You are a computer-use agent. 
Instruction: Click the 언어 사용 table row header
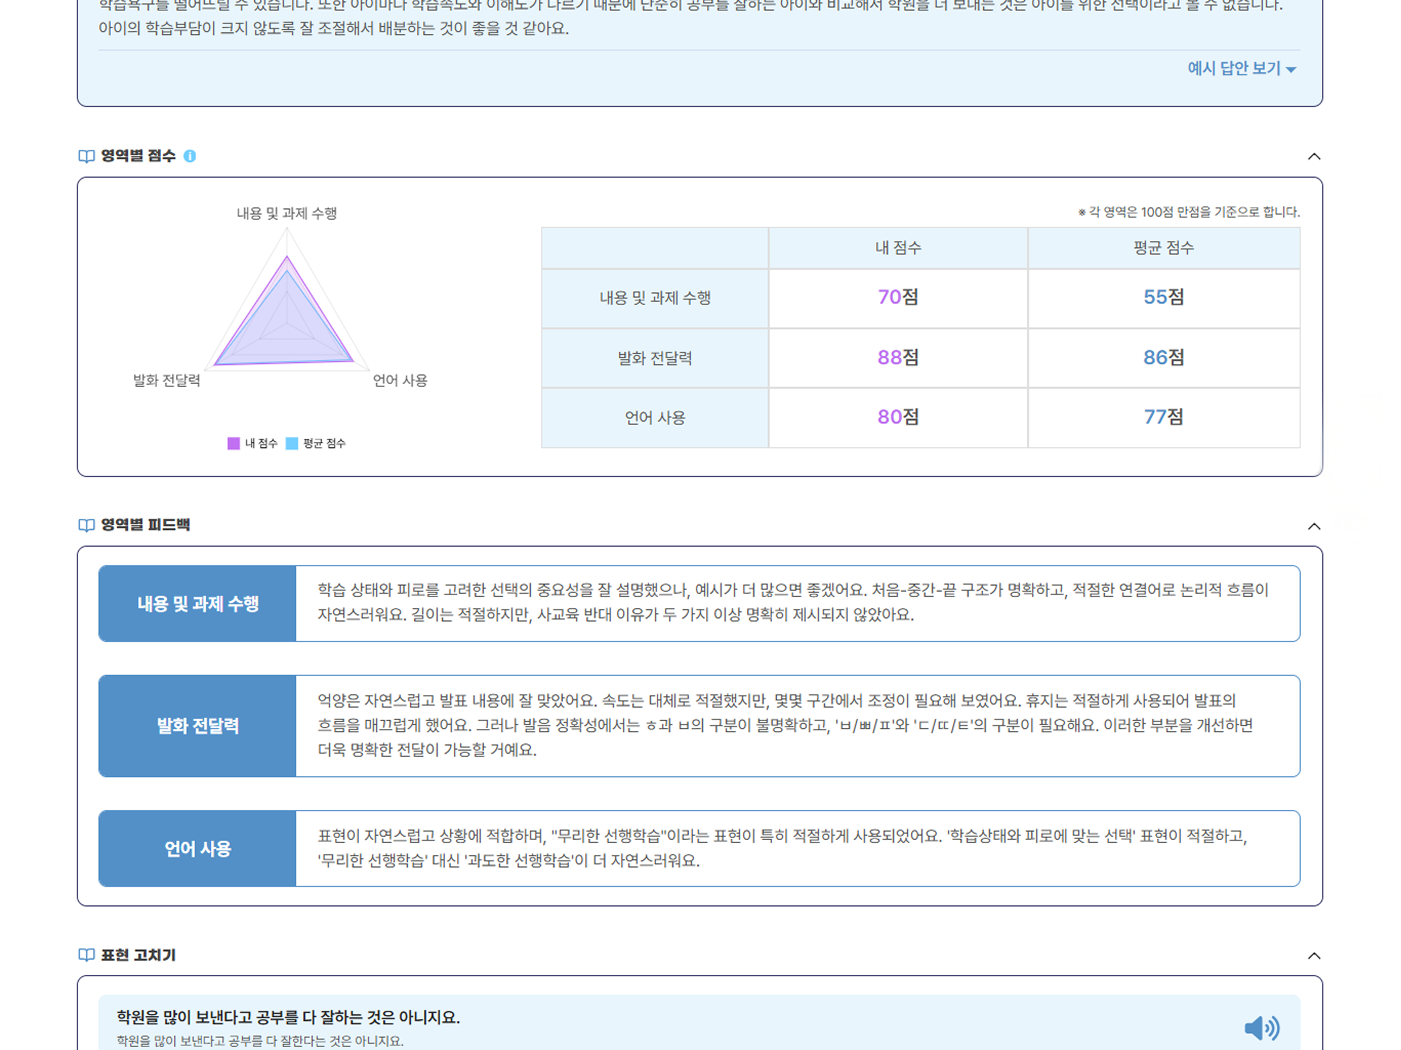[x=655, y=418]
